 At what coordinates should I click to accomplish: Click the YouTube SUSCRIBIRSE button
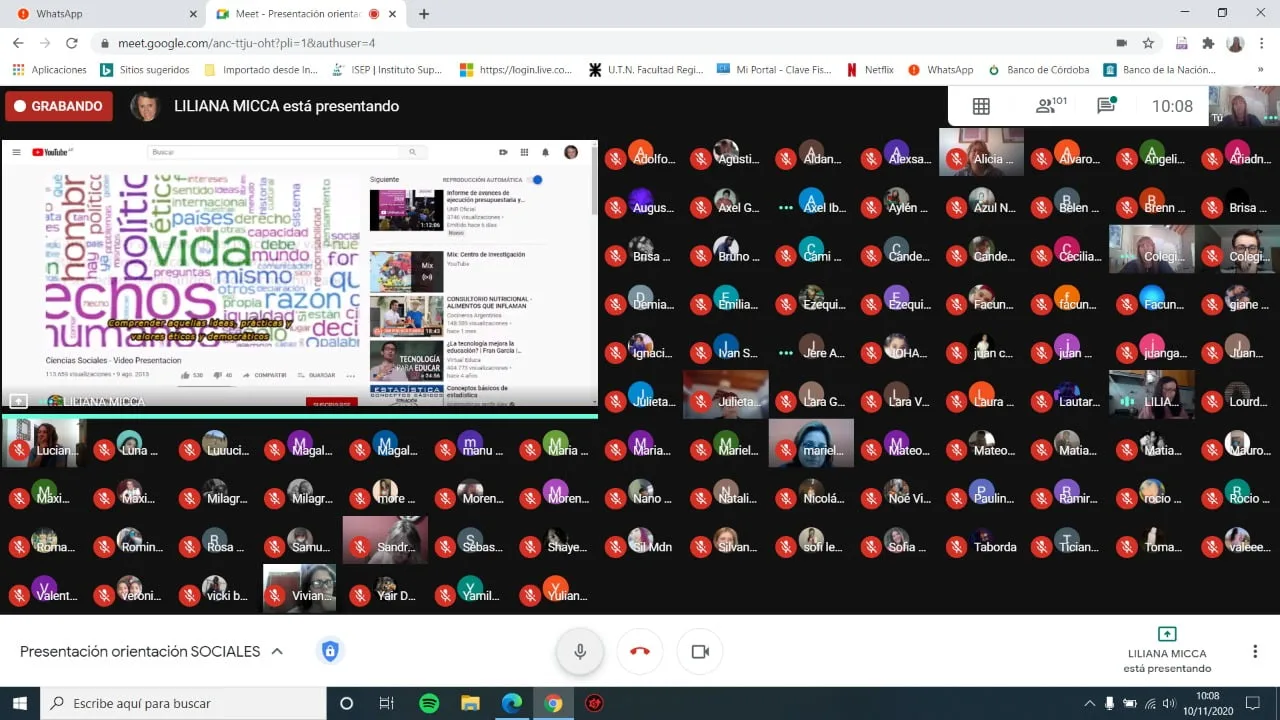click(x=331, y=402)
